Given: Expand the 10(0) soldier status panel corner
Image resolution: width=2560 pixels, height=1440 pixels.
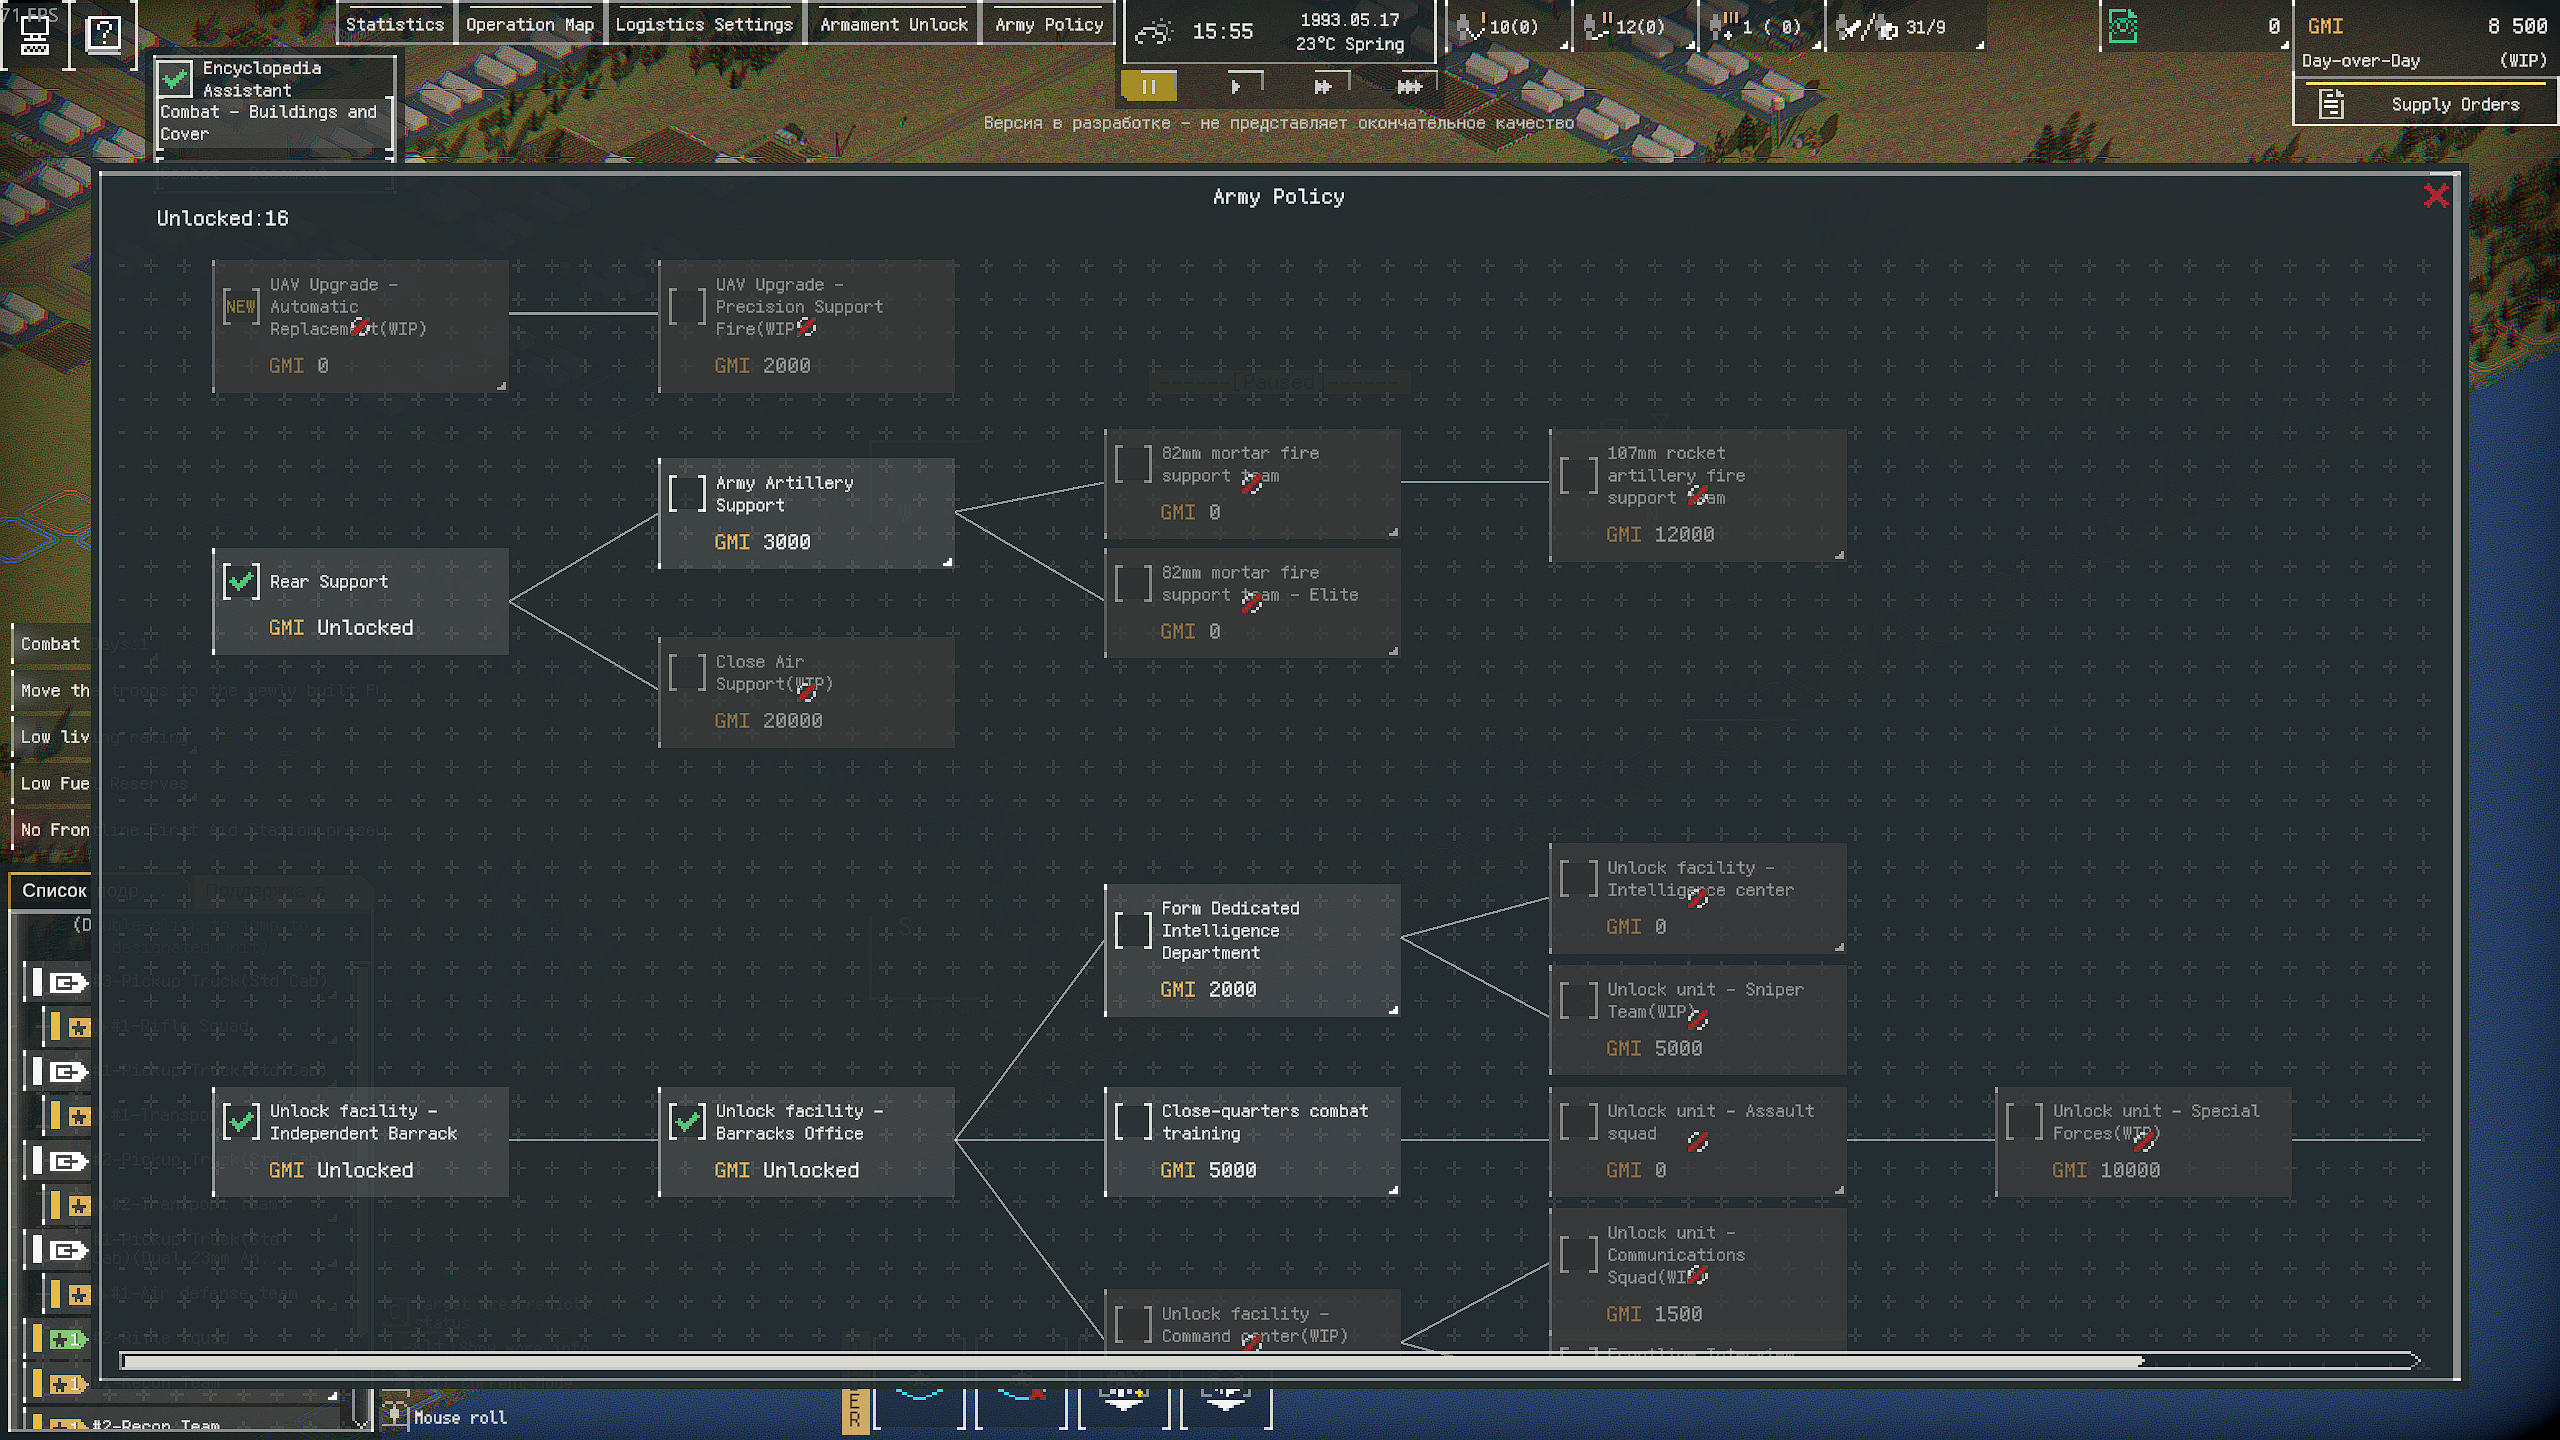Looking at the screenshot, I should [x=1563, y=46].
